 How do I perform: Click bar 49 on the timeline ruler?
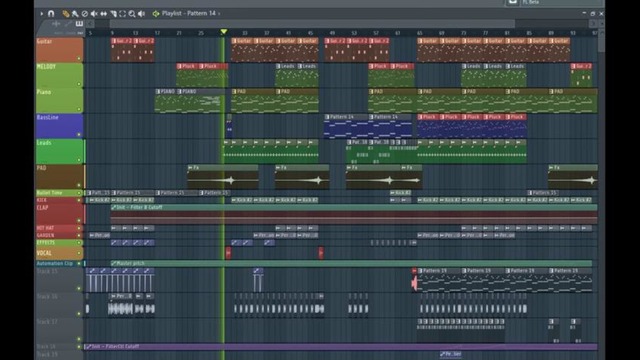(332, 33)
